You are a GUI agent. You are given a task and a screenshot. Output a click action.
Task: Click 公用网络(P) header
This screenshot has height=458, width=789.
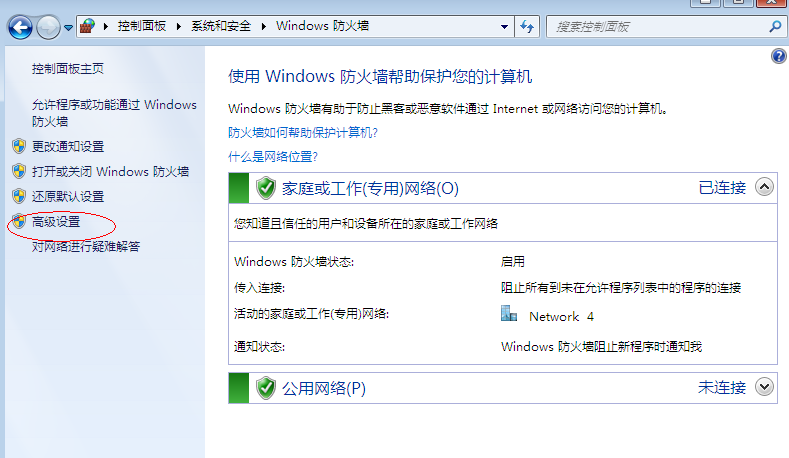[324, 388]
